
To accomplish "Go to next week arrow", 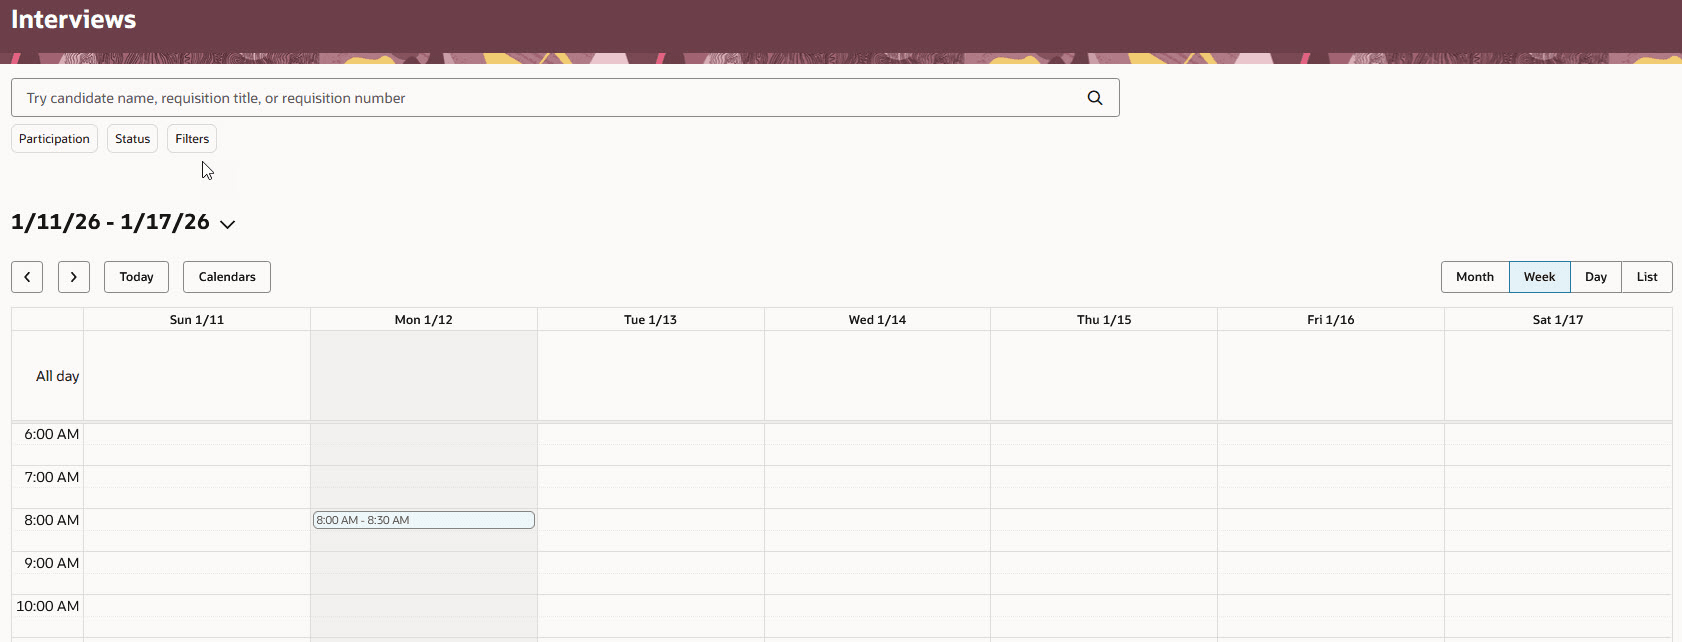I will [x=74, y=277].
